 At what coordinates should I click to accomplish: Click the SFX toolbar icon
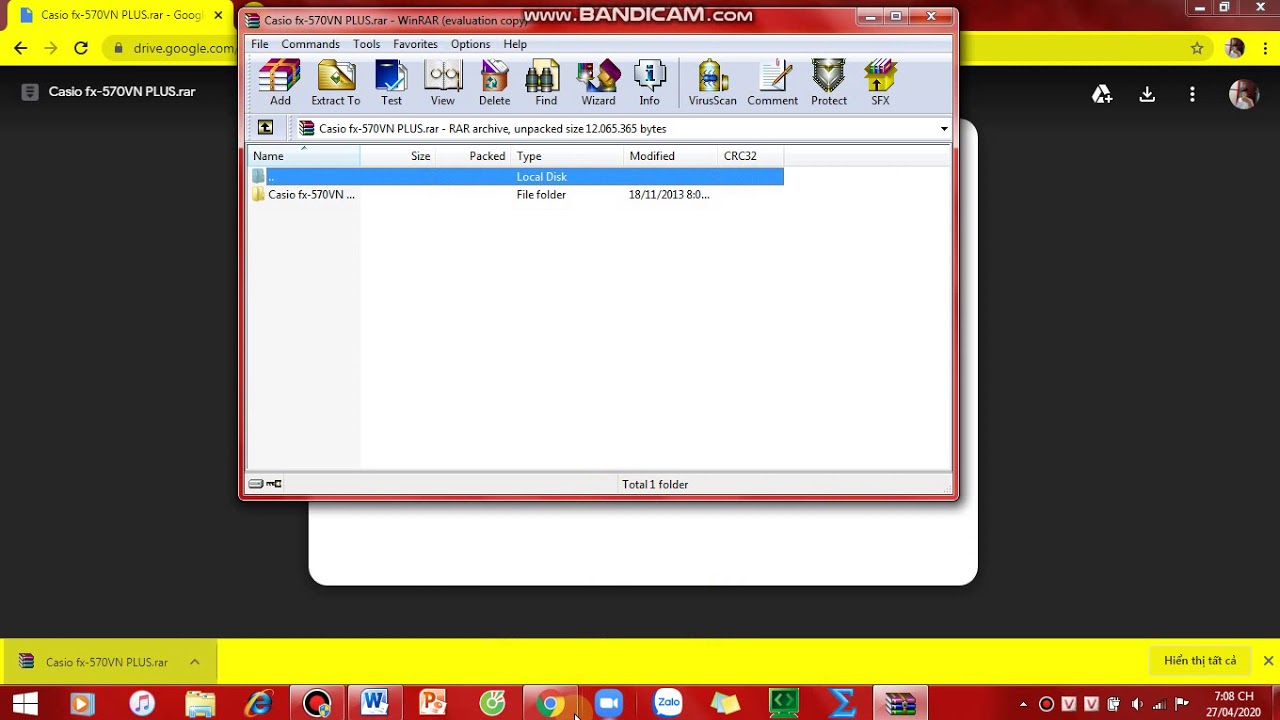[x=880, y=83]
